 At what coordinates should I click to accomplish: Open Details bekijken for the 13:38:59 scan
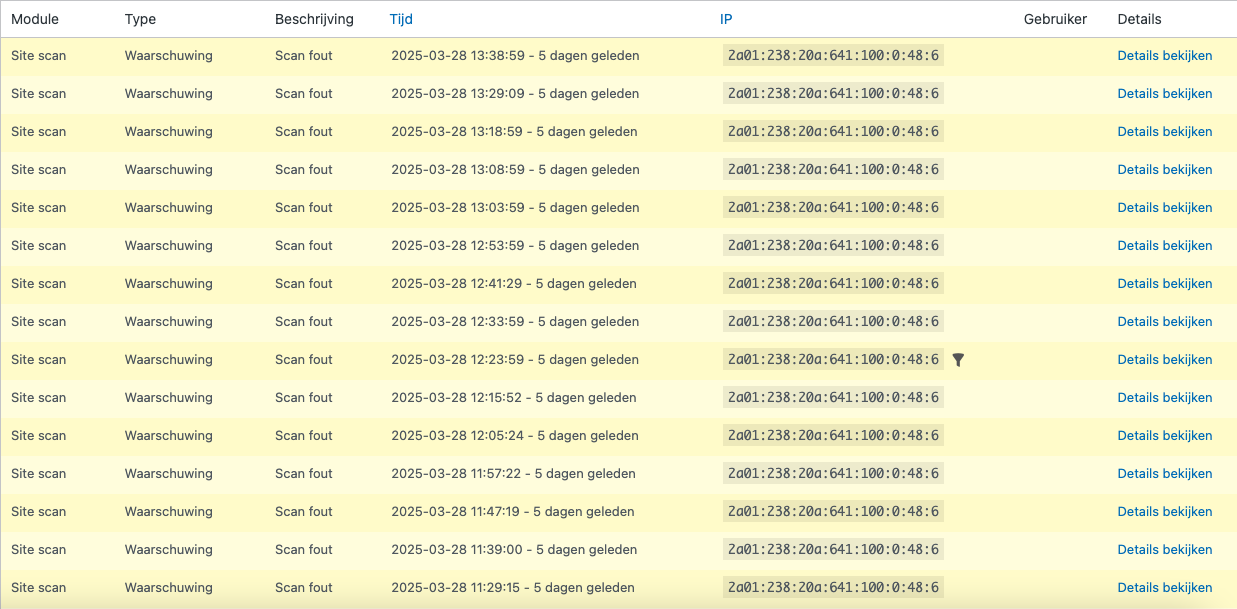click(x=1164, y=56)
